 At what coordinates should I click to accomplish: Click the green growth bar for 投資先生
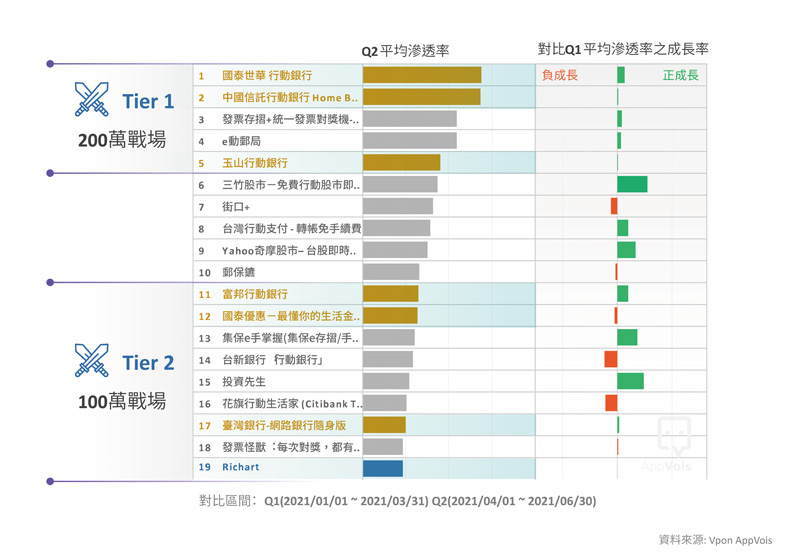pos(630,381)
